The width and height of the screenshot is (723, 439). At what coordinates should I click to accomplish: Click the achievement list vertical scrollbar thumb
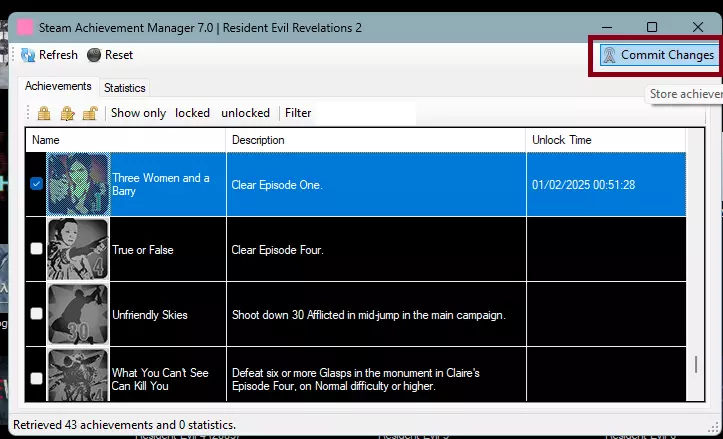point(696,365)
